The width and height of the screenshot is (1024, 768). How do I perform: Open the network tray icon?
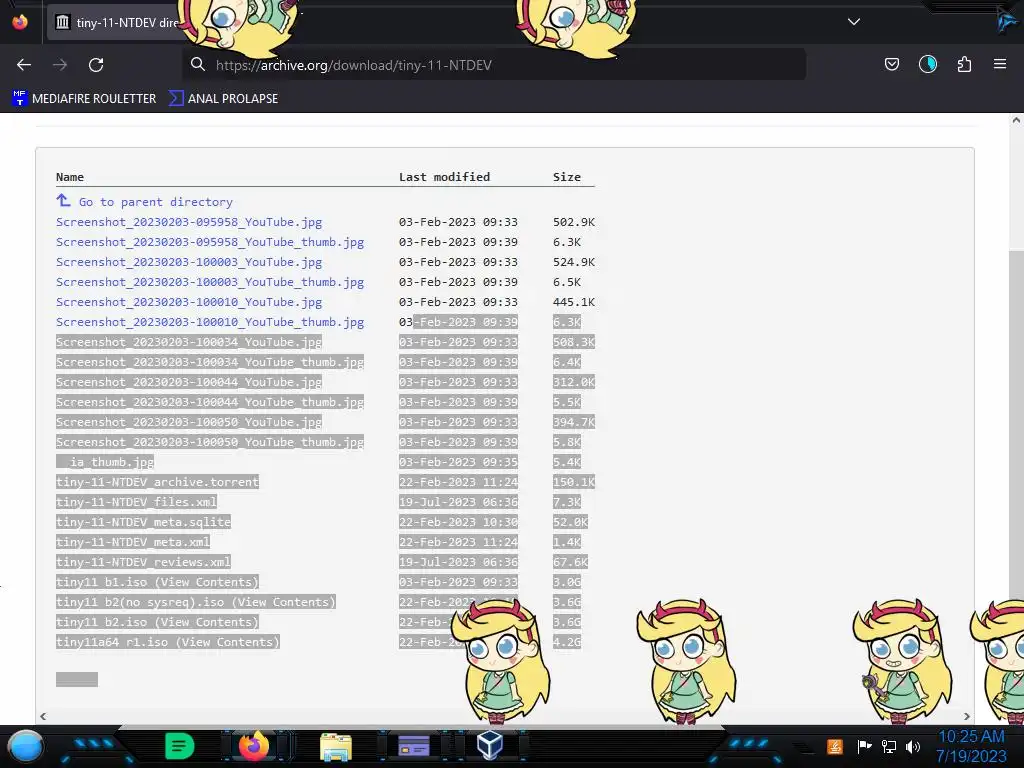[889, 746]
